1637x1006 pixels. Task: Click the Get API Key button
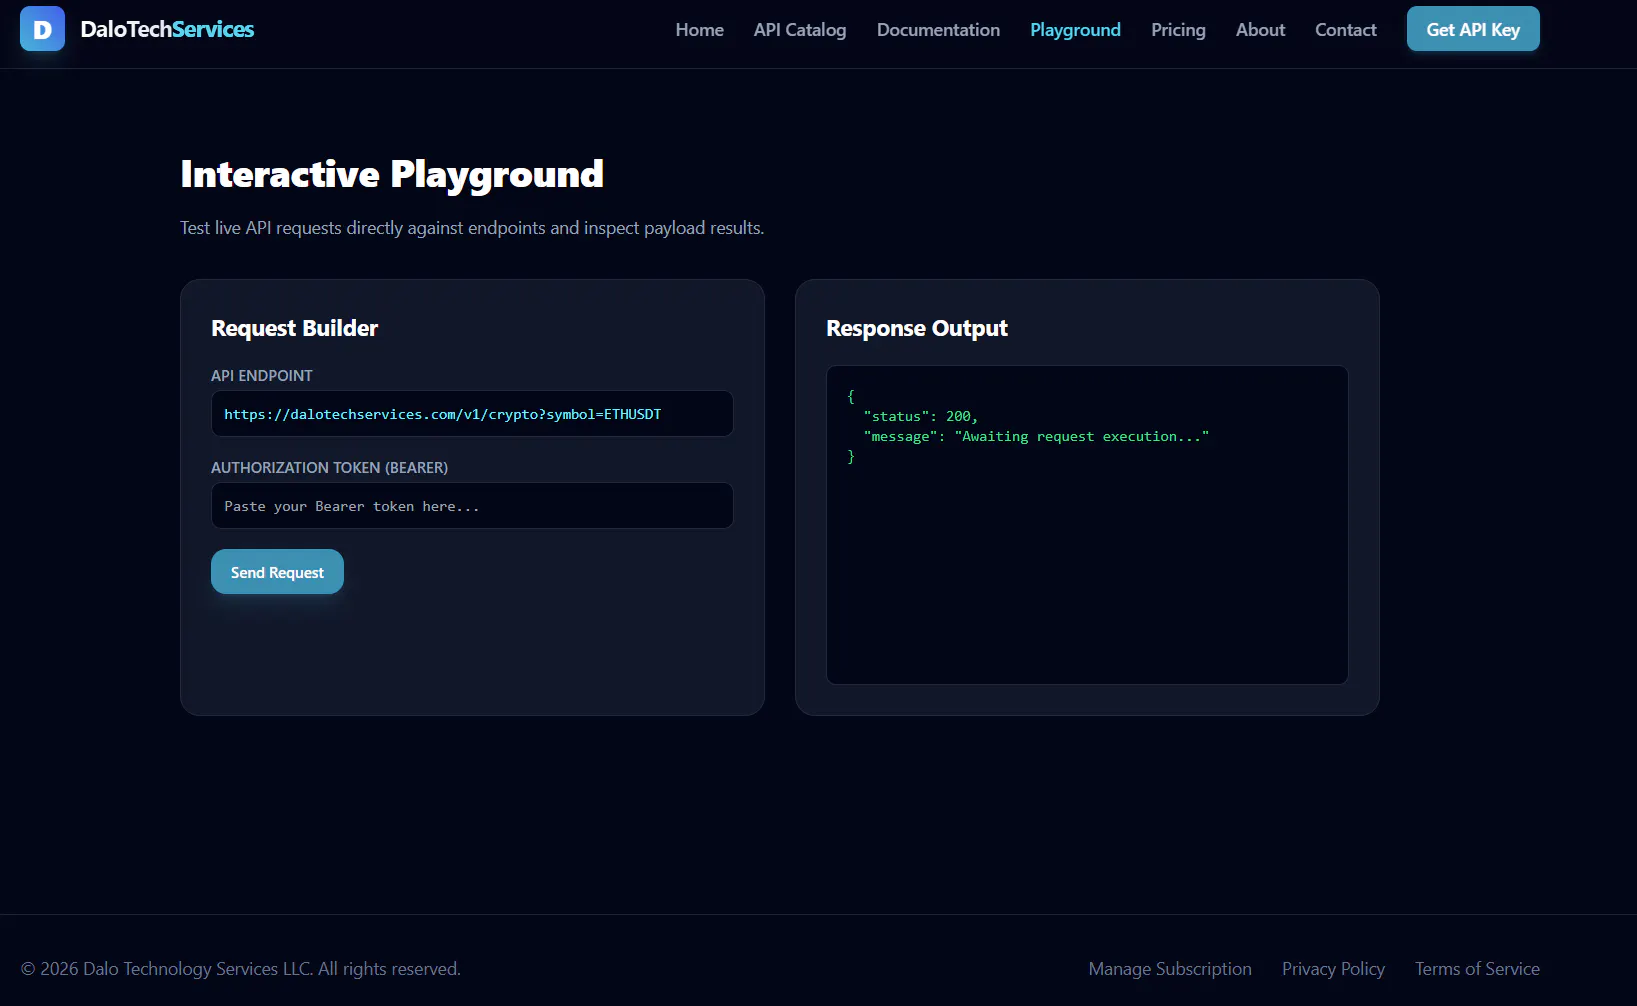[x=1473, y=29]
